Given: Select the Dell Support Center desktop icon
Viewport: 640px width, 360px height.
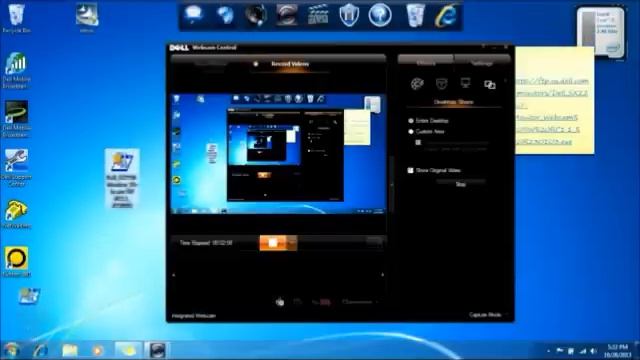Looking at the screenshot, I should coord(16,168).
